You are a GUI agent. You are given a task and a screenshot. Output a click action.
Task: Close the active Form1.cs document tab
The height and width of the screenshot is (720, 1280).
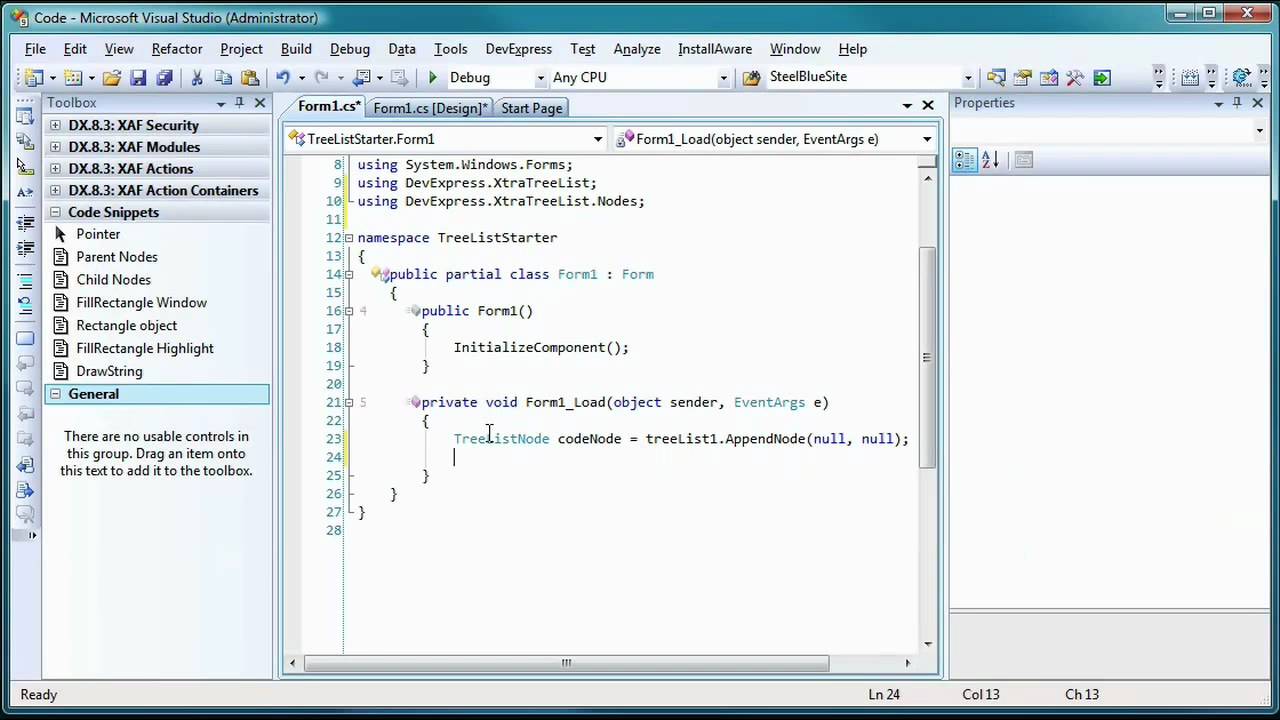coord(928,105)
